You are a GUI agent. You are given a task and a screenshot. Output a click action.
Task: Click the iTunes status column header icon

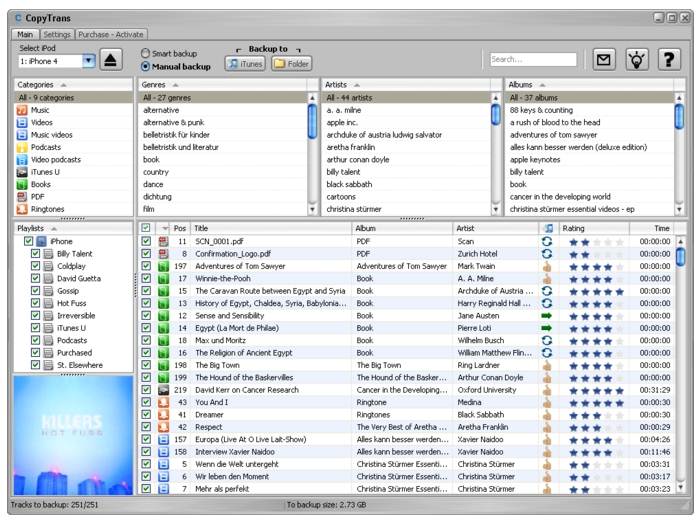pyautogui.click(x=548, y=228)
